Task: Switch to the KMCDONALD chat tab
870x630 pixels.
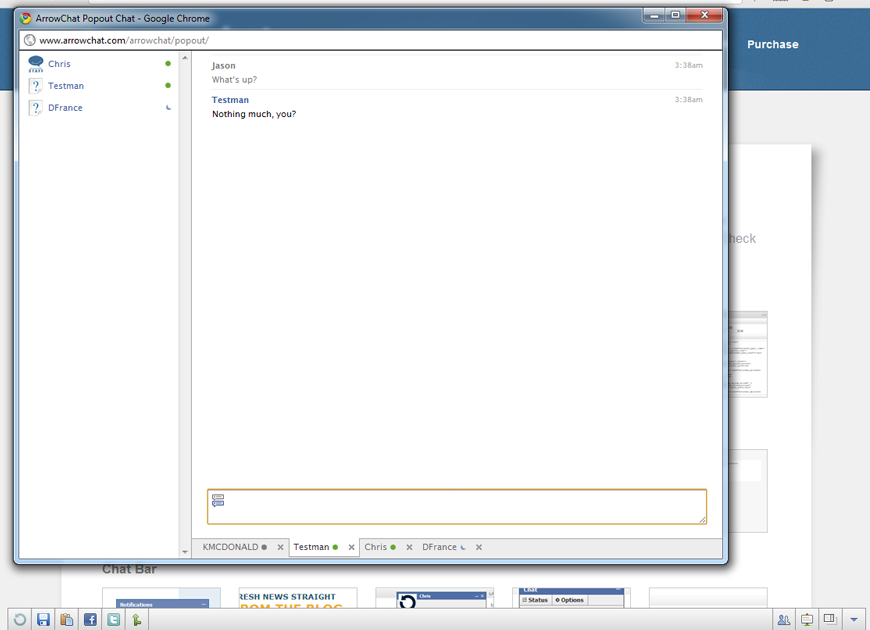Action: 230,547
